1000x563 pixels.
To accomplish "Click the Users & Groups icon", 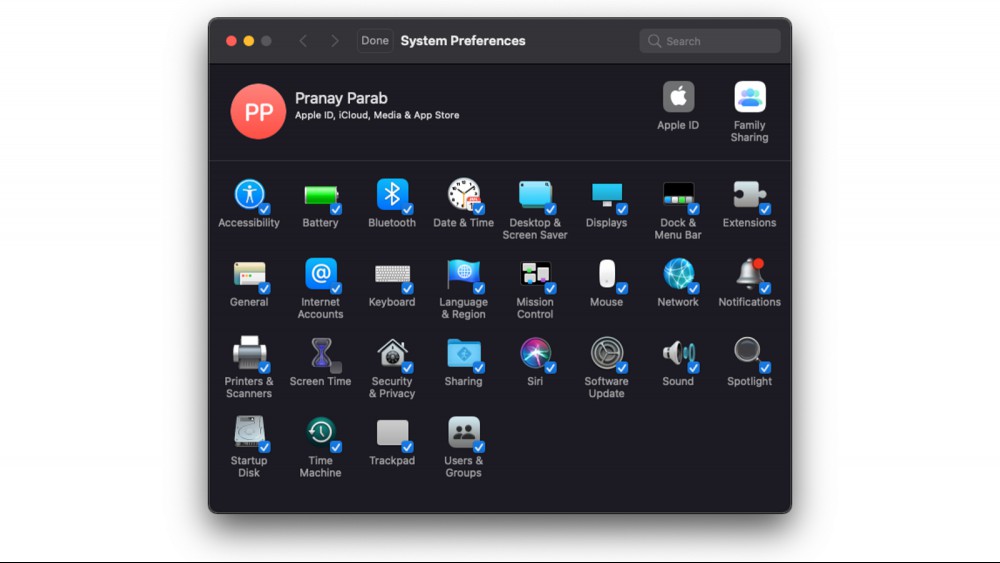I will point(464,432).
